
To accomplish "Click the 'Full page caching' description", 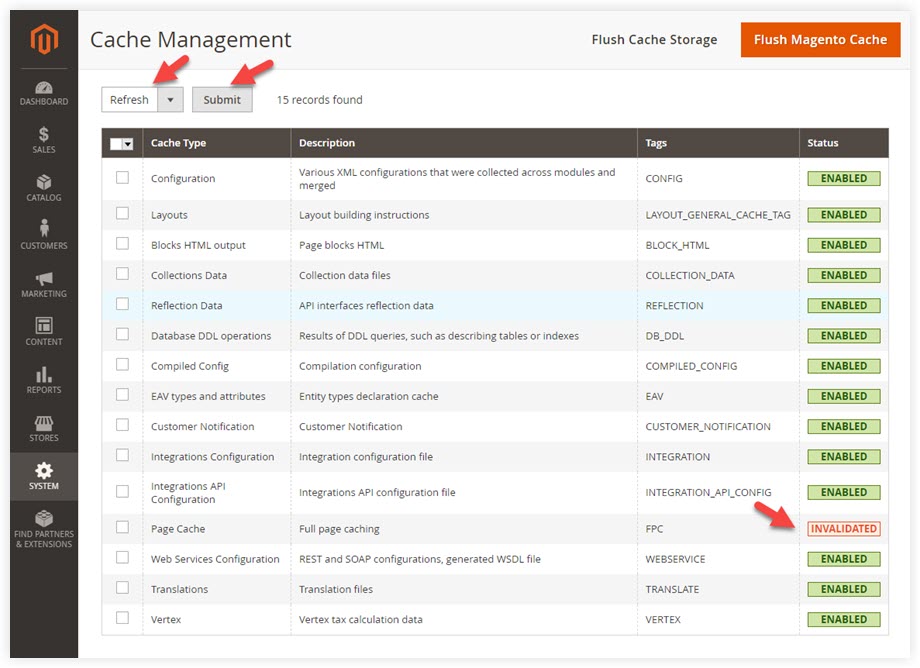I will coord(339,529).
